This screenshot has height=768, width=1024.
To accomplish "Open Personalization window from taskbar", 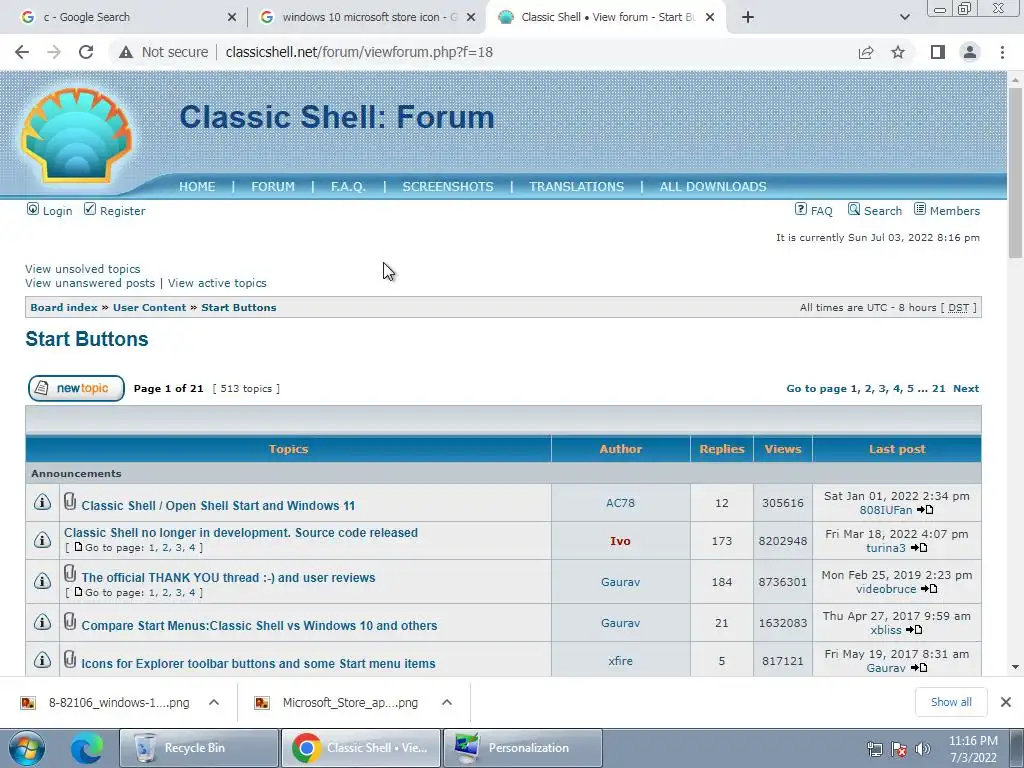I will click(524, 748).
